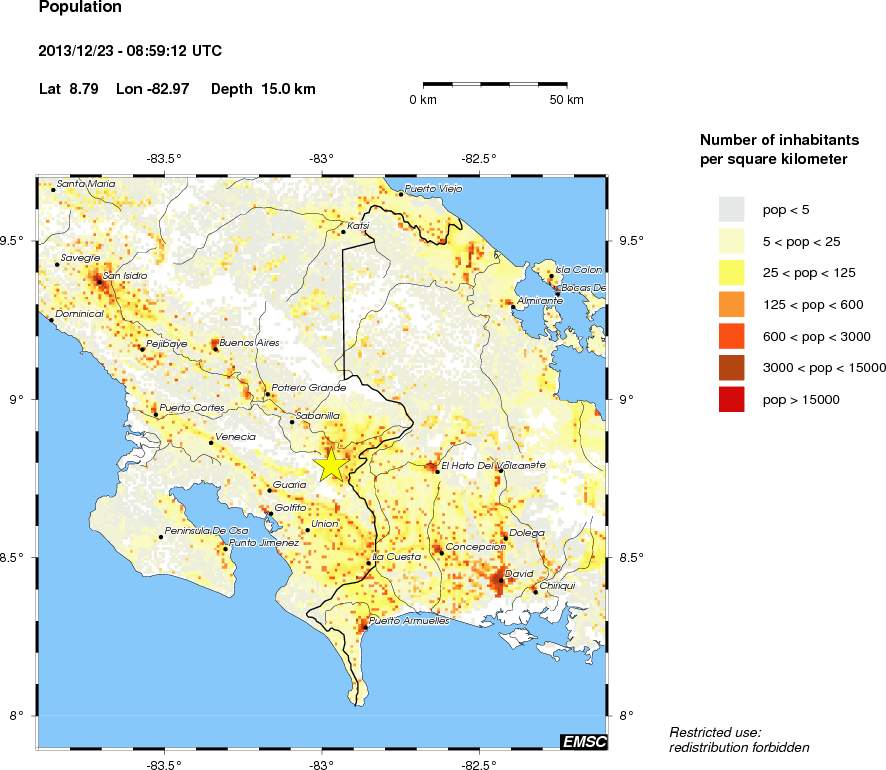The height and width of the screenshot is (770, 886).
Task: Click the Peninsula De Osa label
Action: coord(206,531)
